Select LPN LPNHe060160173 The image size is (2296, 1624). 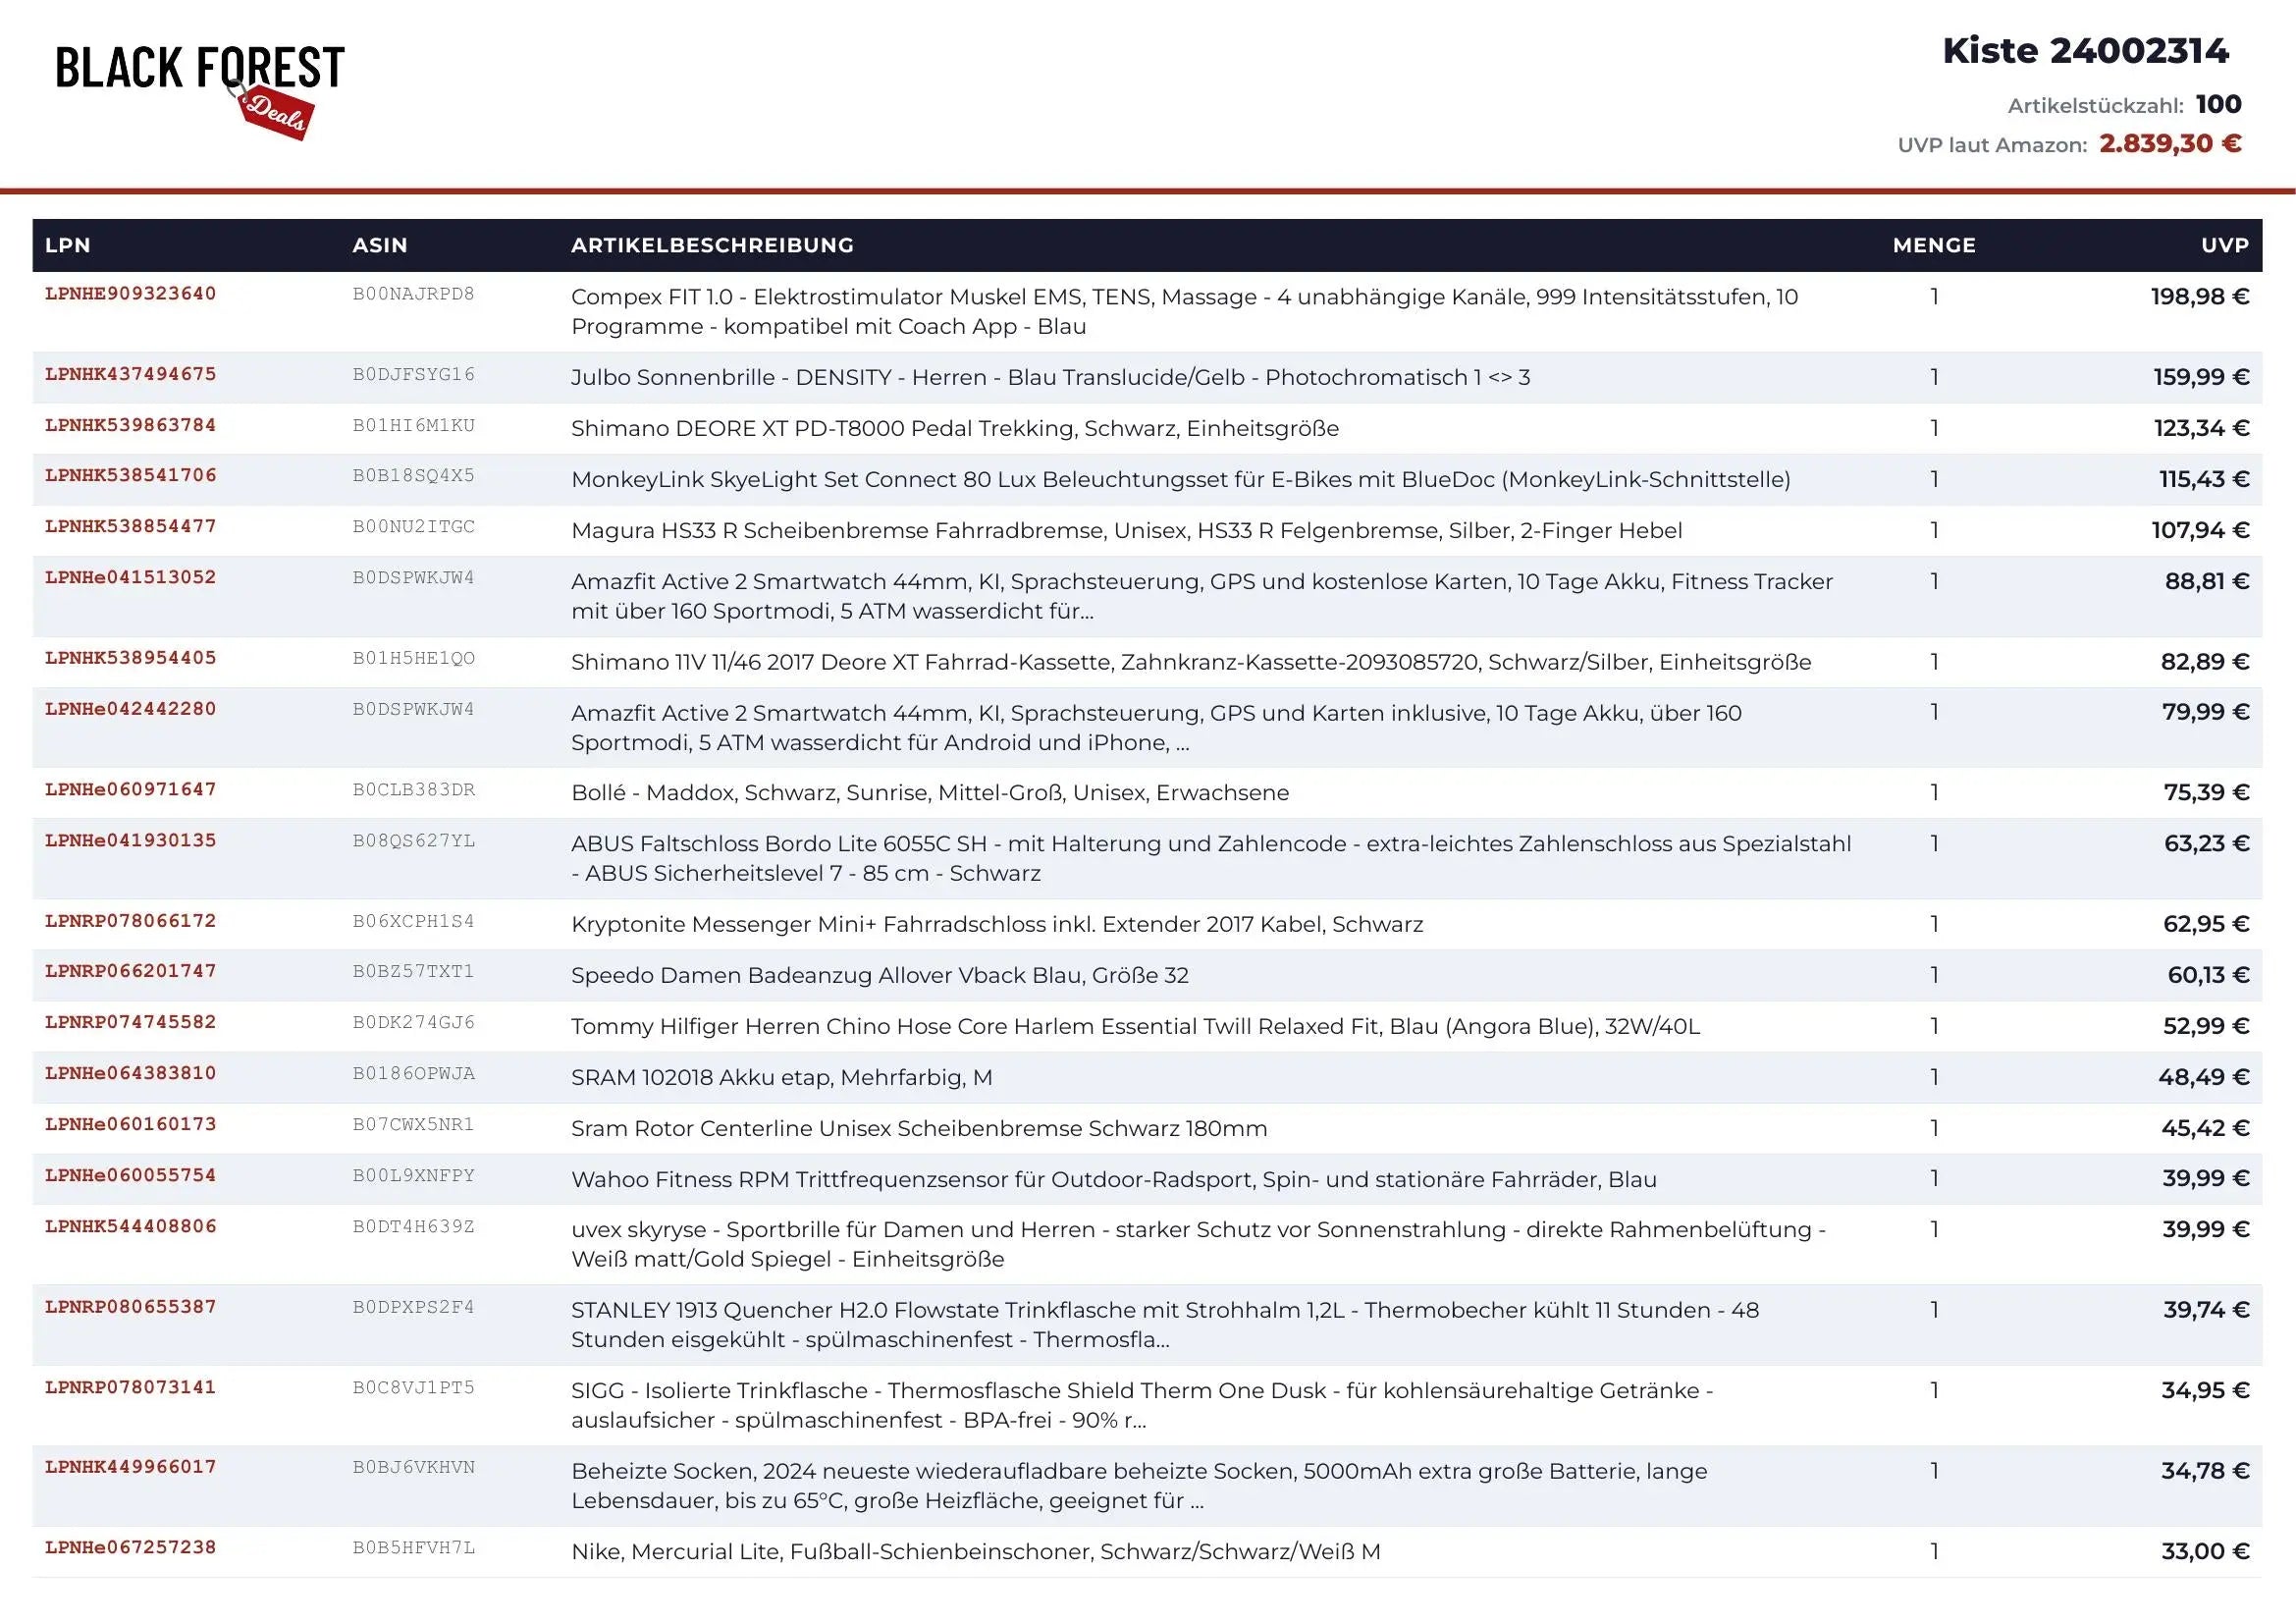[x=131, y=1125]
